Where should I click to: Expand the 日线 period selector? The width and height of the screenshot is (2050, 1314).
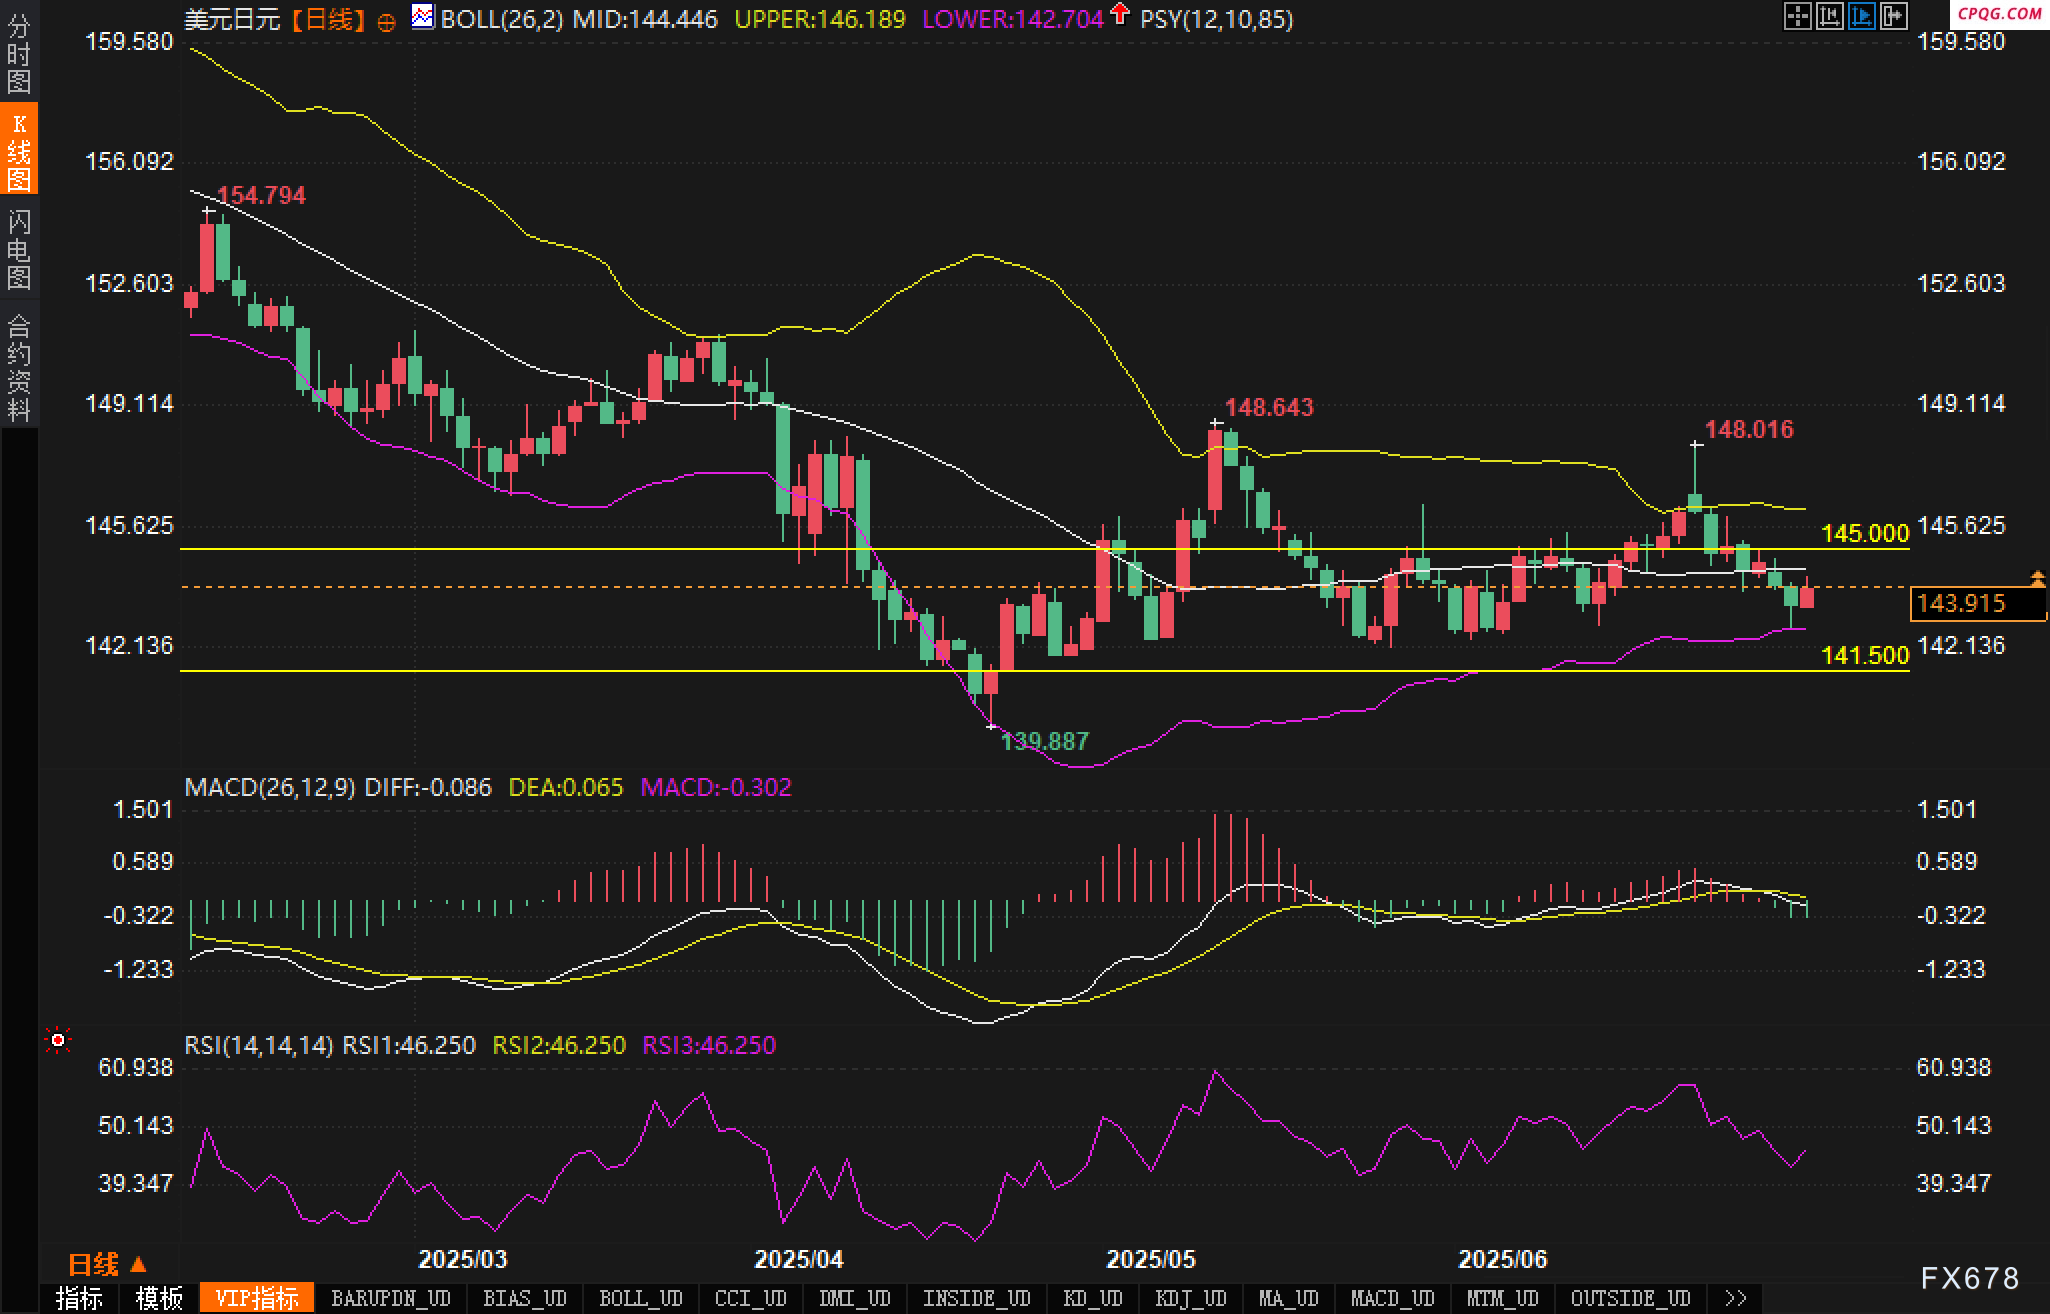point(107,1264)
